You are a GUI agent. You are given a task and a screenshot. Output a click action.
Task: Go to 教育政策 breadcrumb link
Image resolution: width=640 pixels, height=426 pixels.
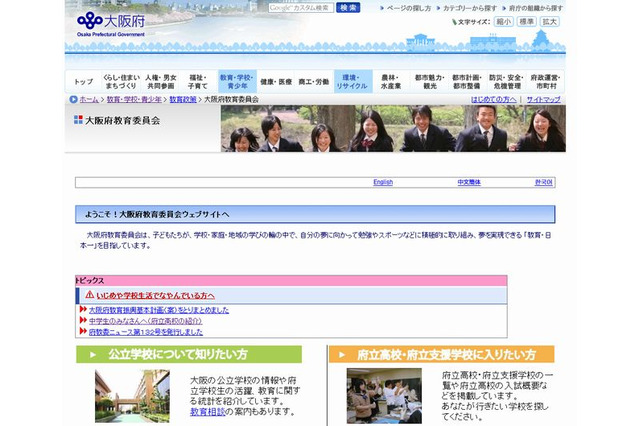click(x=183, y=99)
